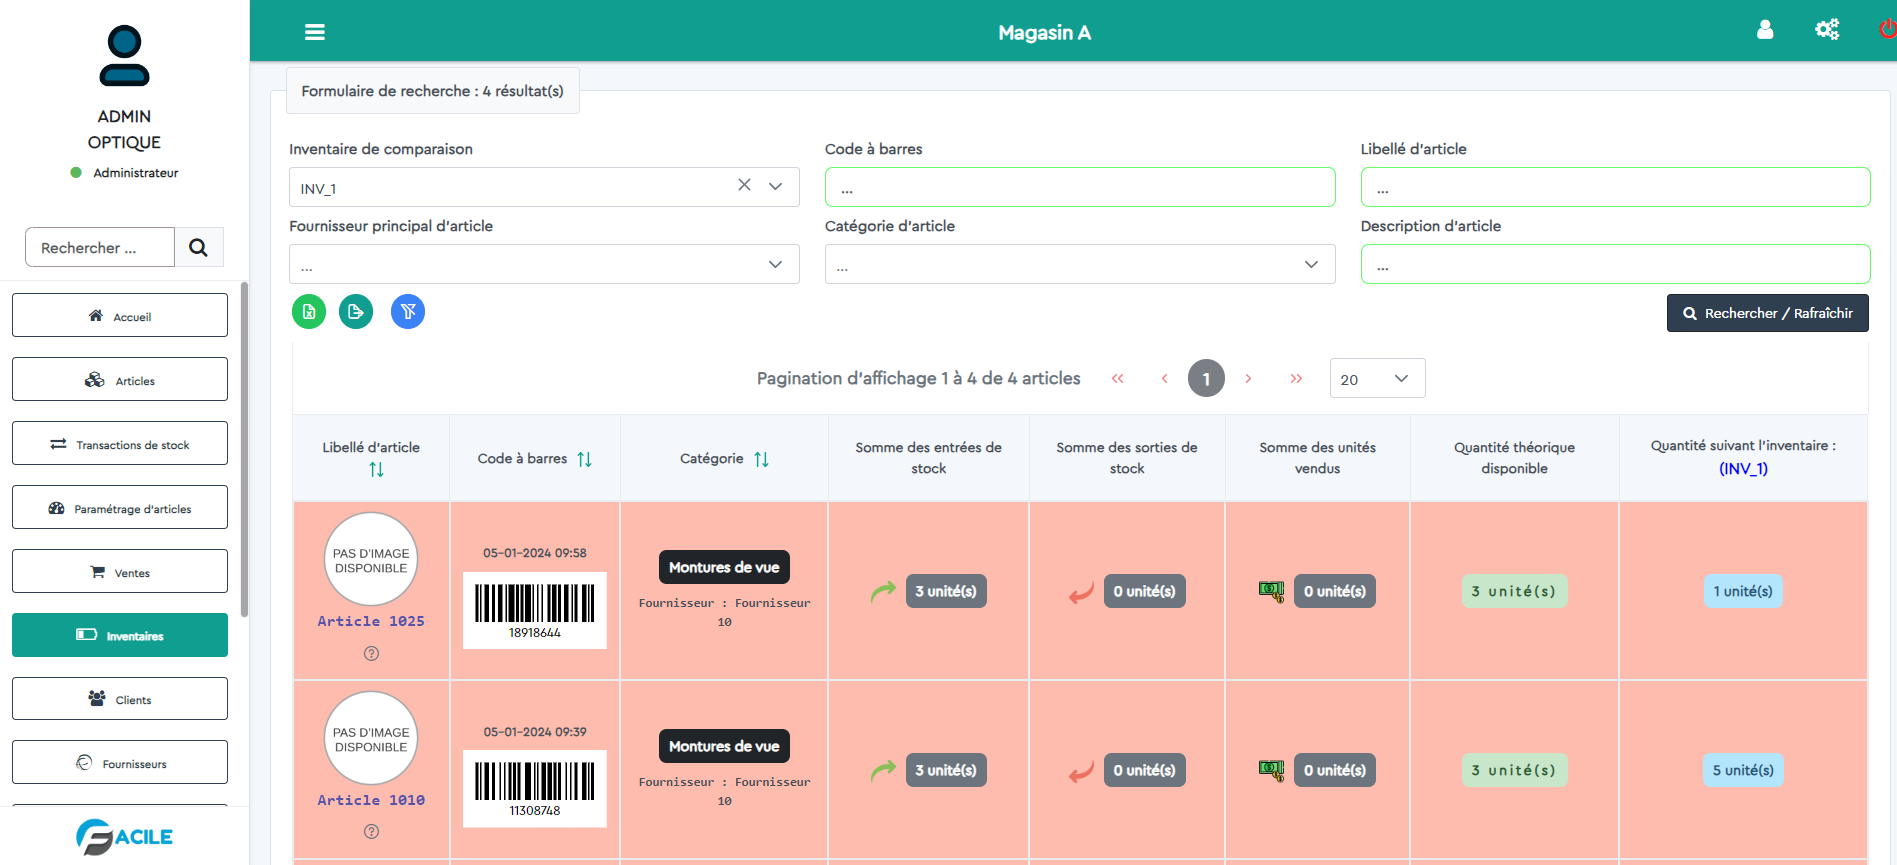
Task: Open the Ventes sidebar menu item
Action: (x=120, y=572)
